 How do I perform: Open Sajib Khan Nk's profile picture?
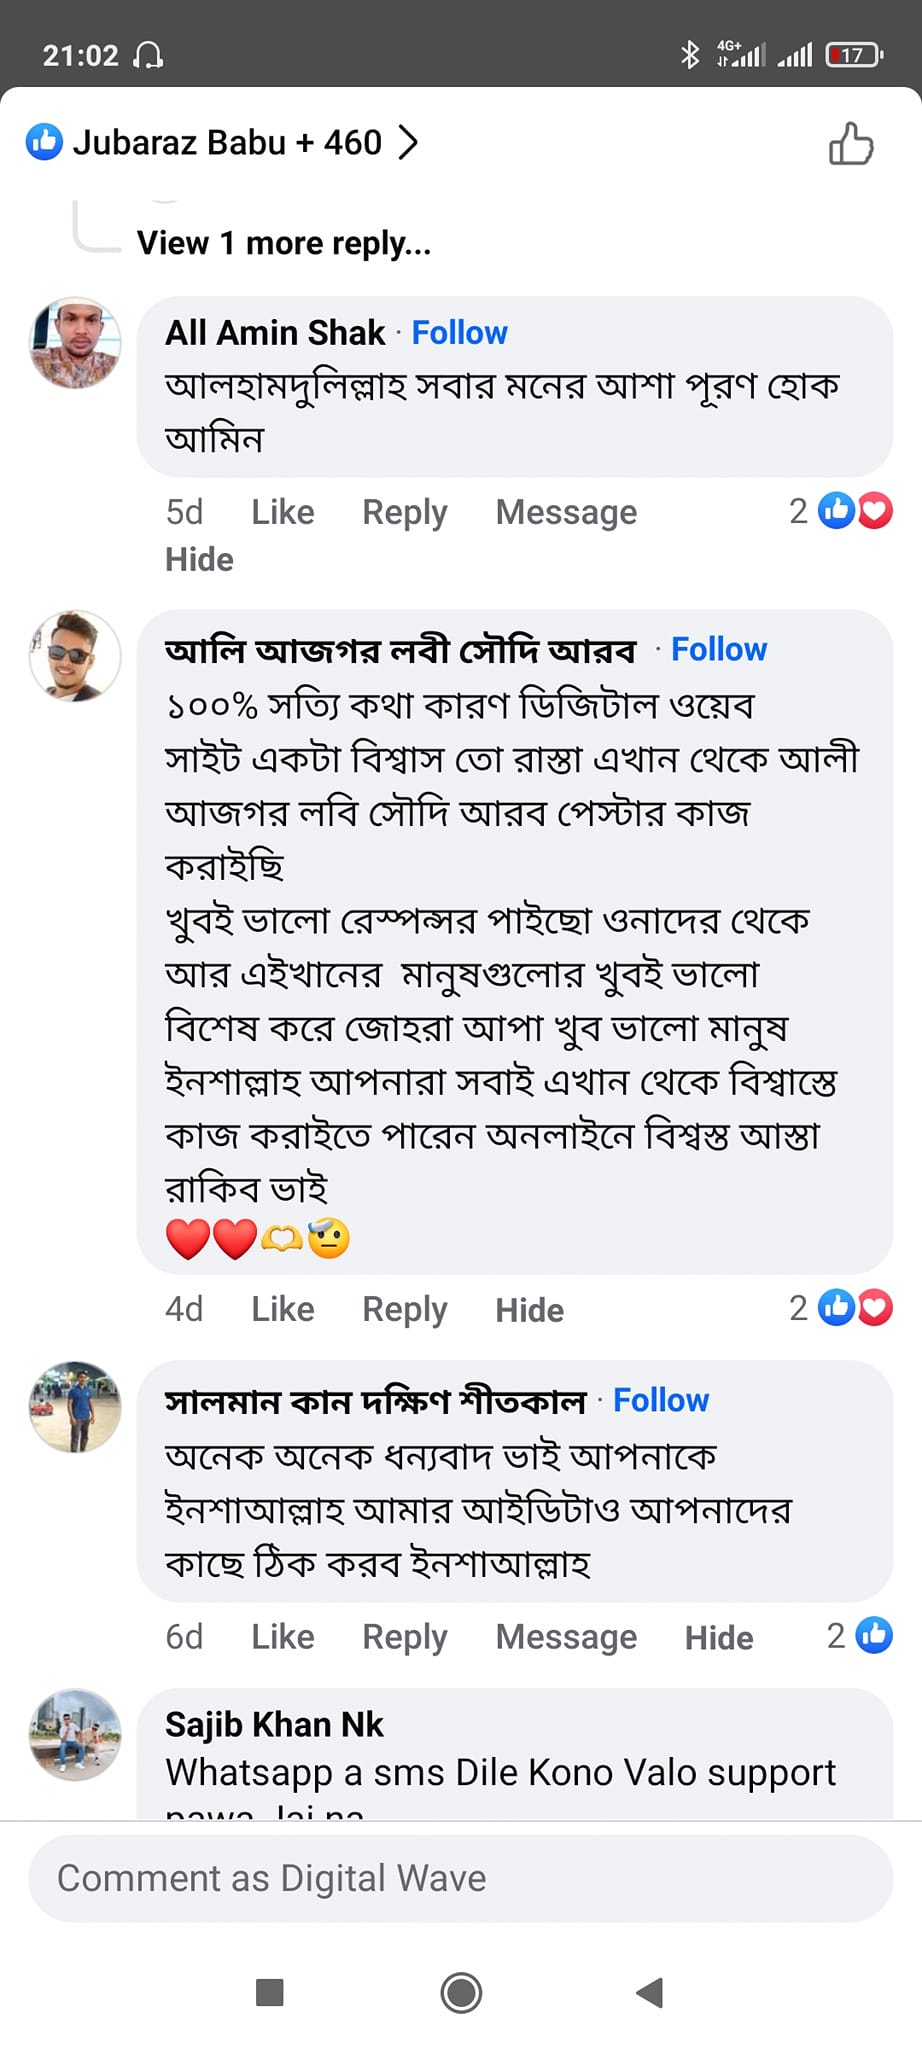(75, 1735)
